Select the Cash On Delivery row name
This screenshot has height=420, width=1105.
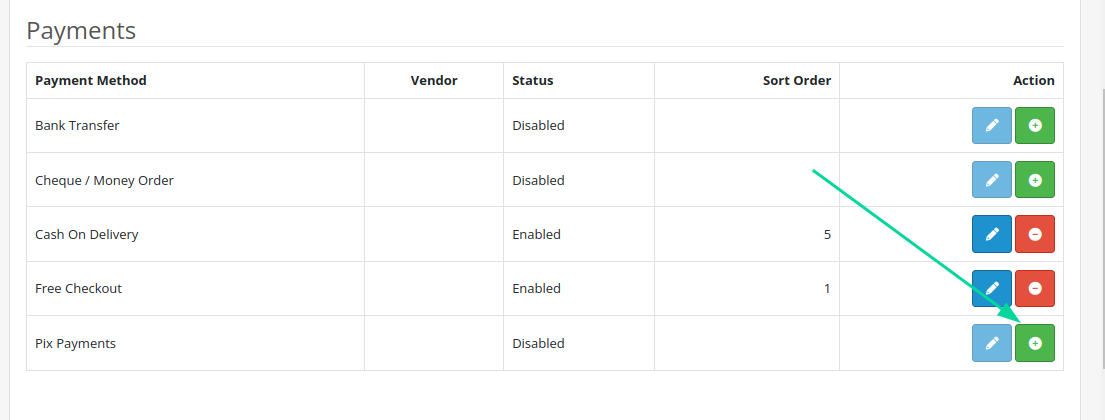pyautogui.click(x=86, y=235)
